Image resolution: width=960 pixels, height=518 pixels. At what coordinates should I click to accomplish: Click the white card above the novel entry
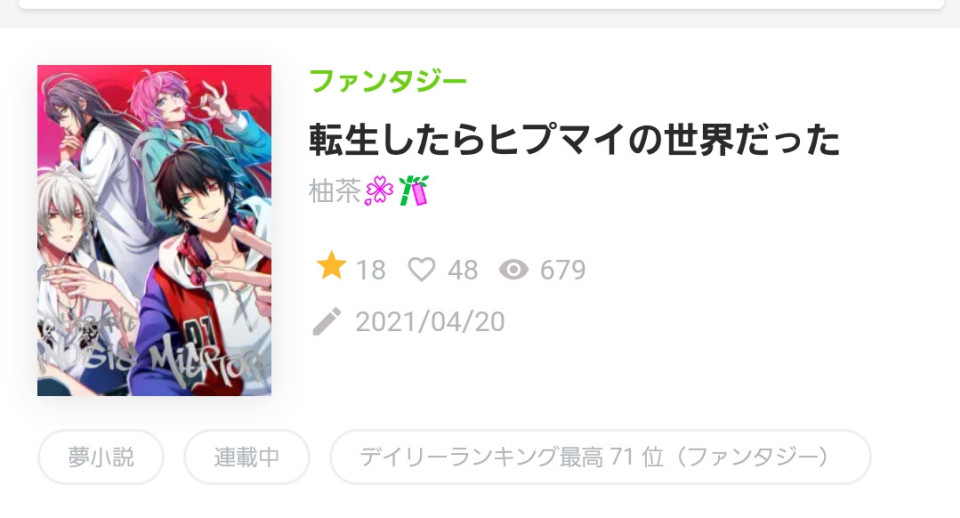(481, 4)
